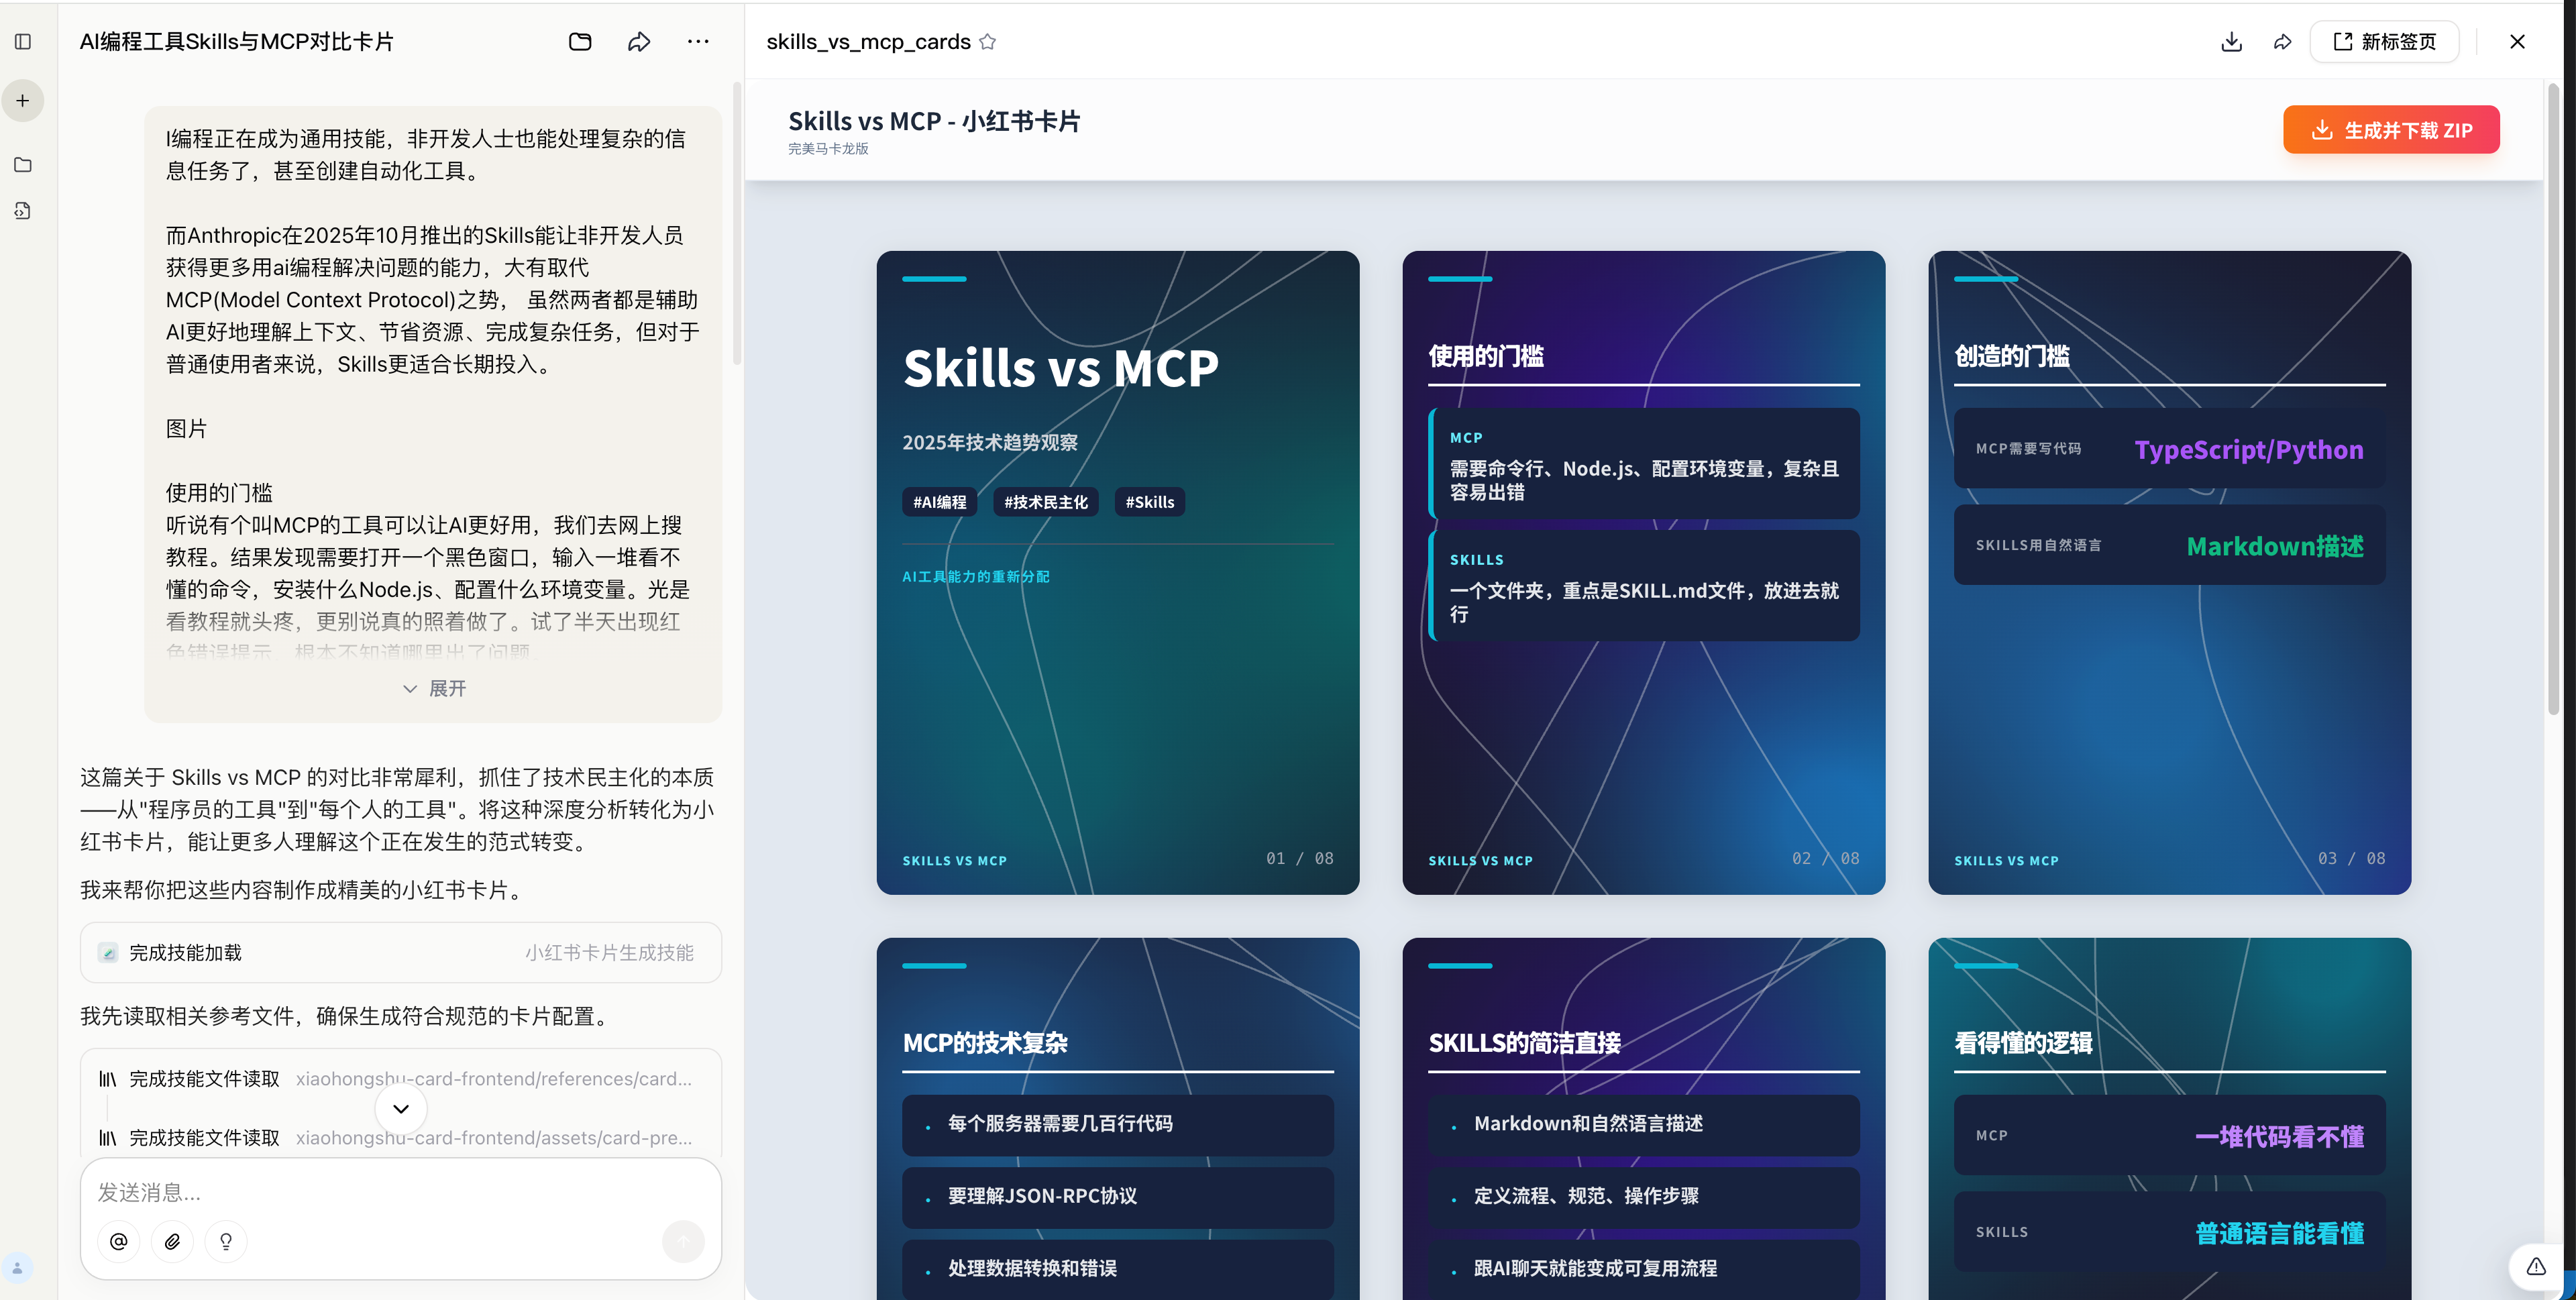2576x1300 pixels.
Task: Toggle the lightbulb thinking mode icon
Action: (226, 1241)
